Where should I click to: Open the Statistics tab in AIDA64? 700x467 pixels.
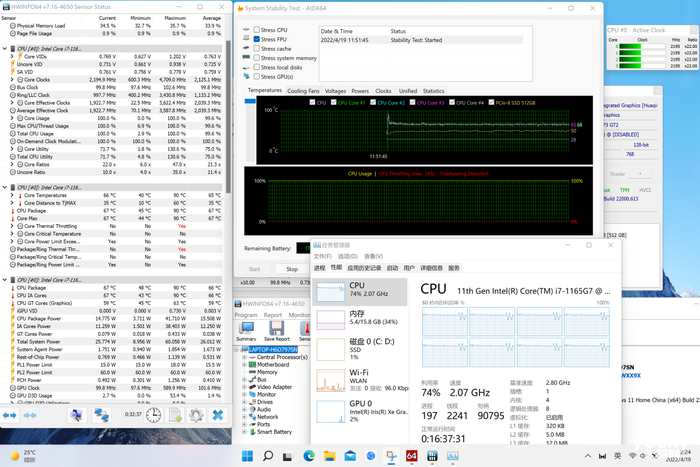pyautogui.click(x=433, y=91)
